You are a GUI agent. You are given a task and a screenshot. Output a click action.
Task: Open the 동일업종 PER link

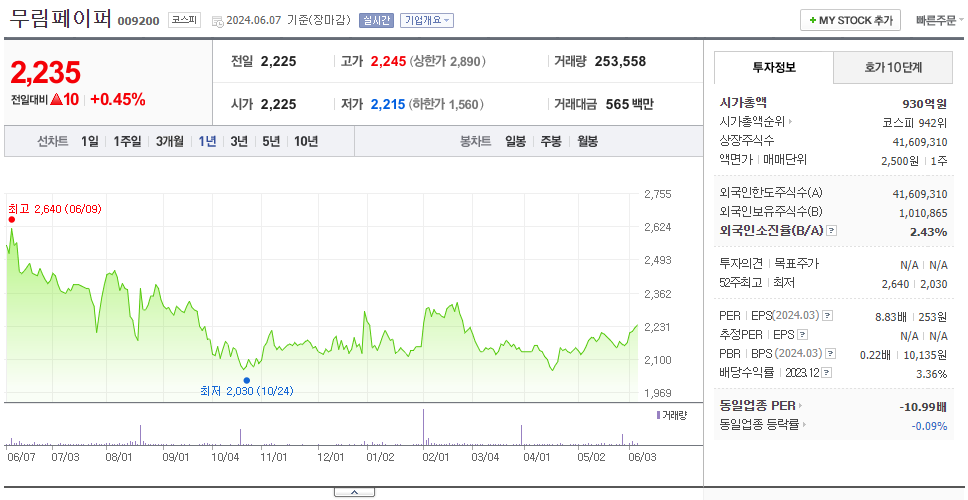coord(757,406)
